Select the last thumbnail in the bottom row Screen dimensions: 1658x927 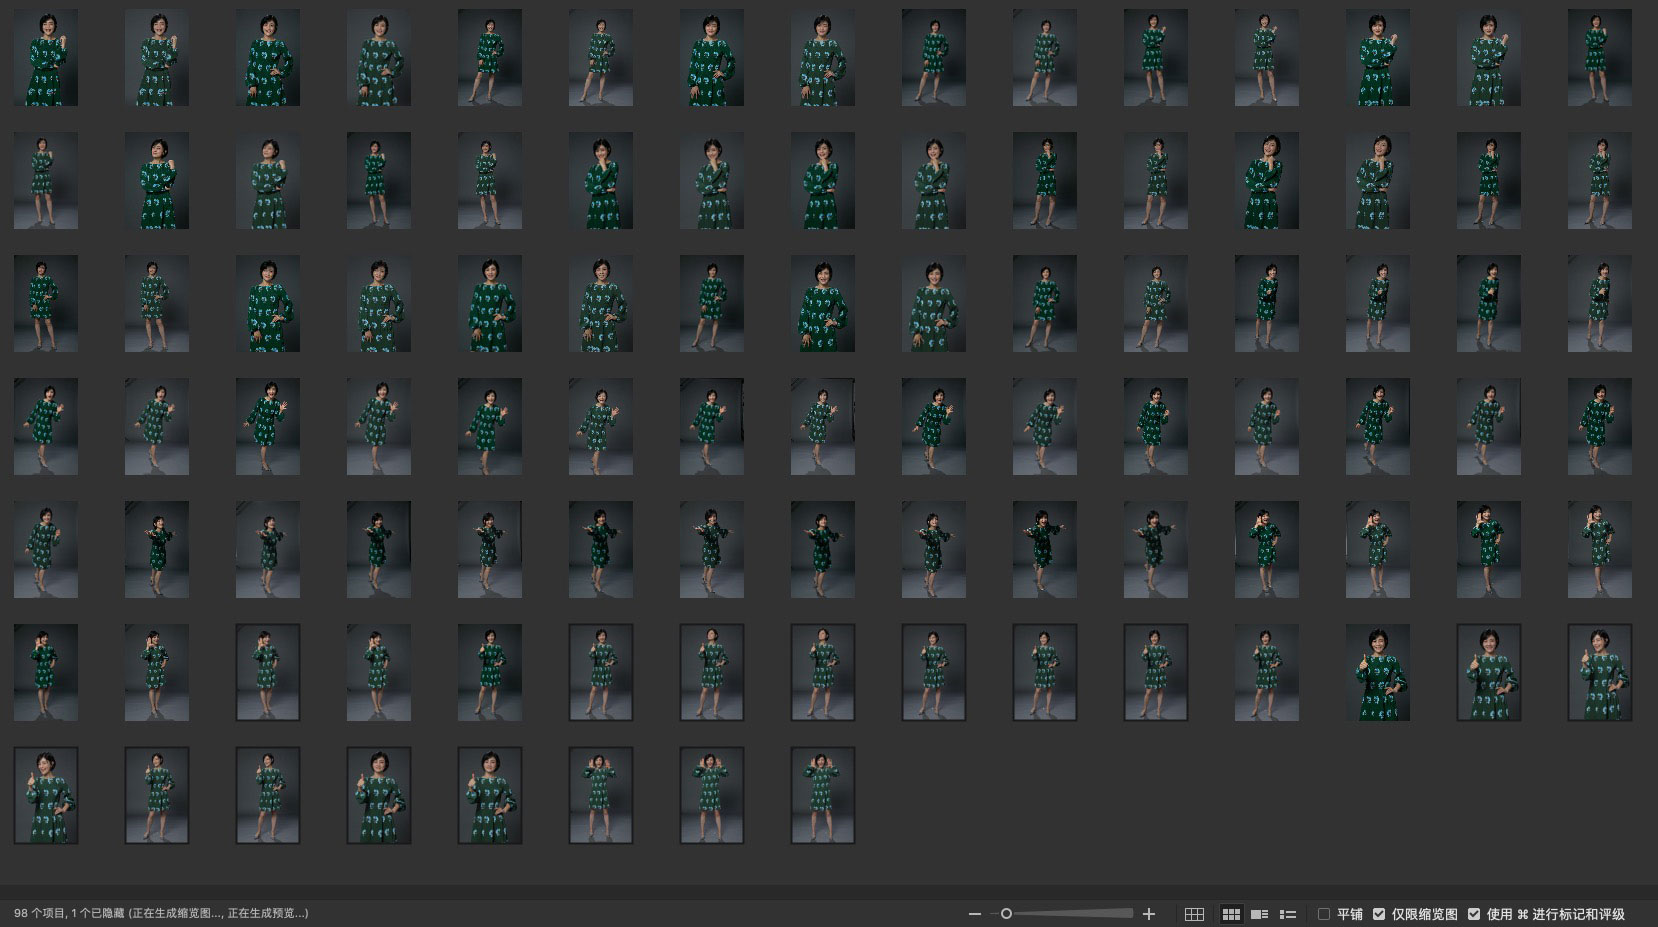pos(823,796)
